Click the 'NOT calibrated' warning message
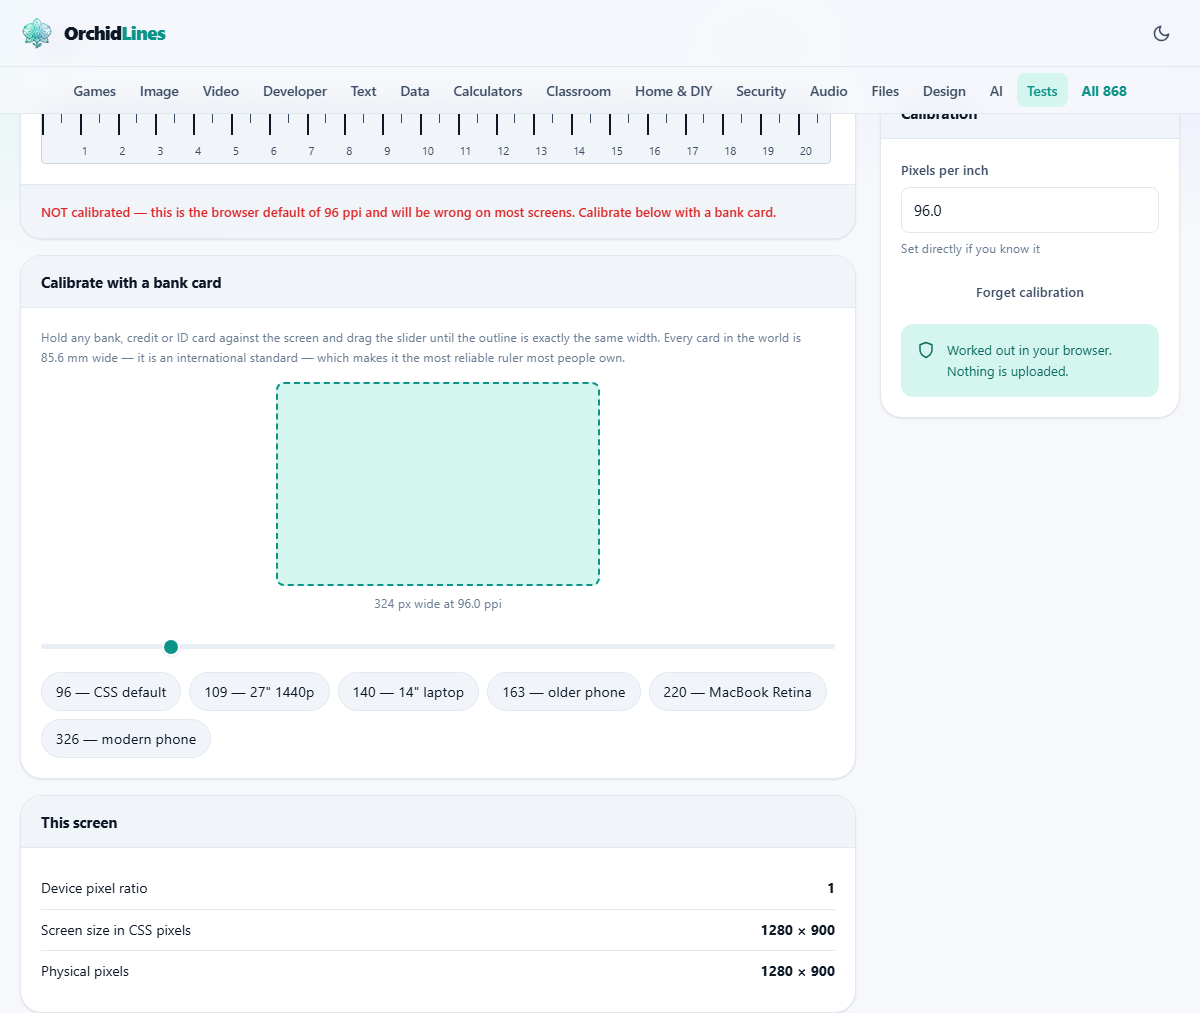The width and height of the screenshot is (1200, 1013). tap(408, 212)
